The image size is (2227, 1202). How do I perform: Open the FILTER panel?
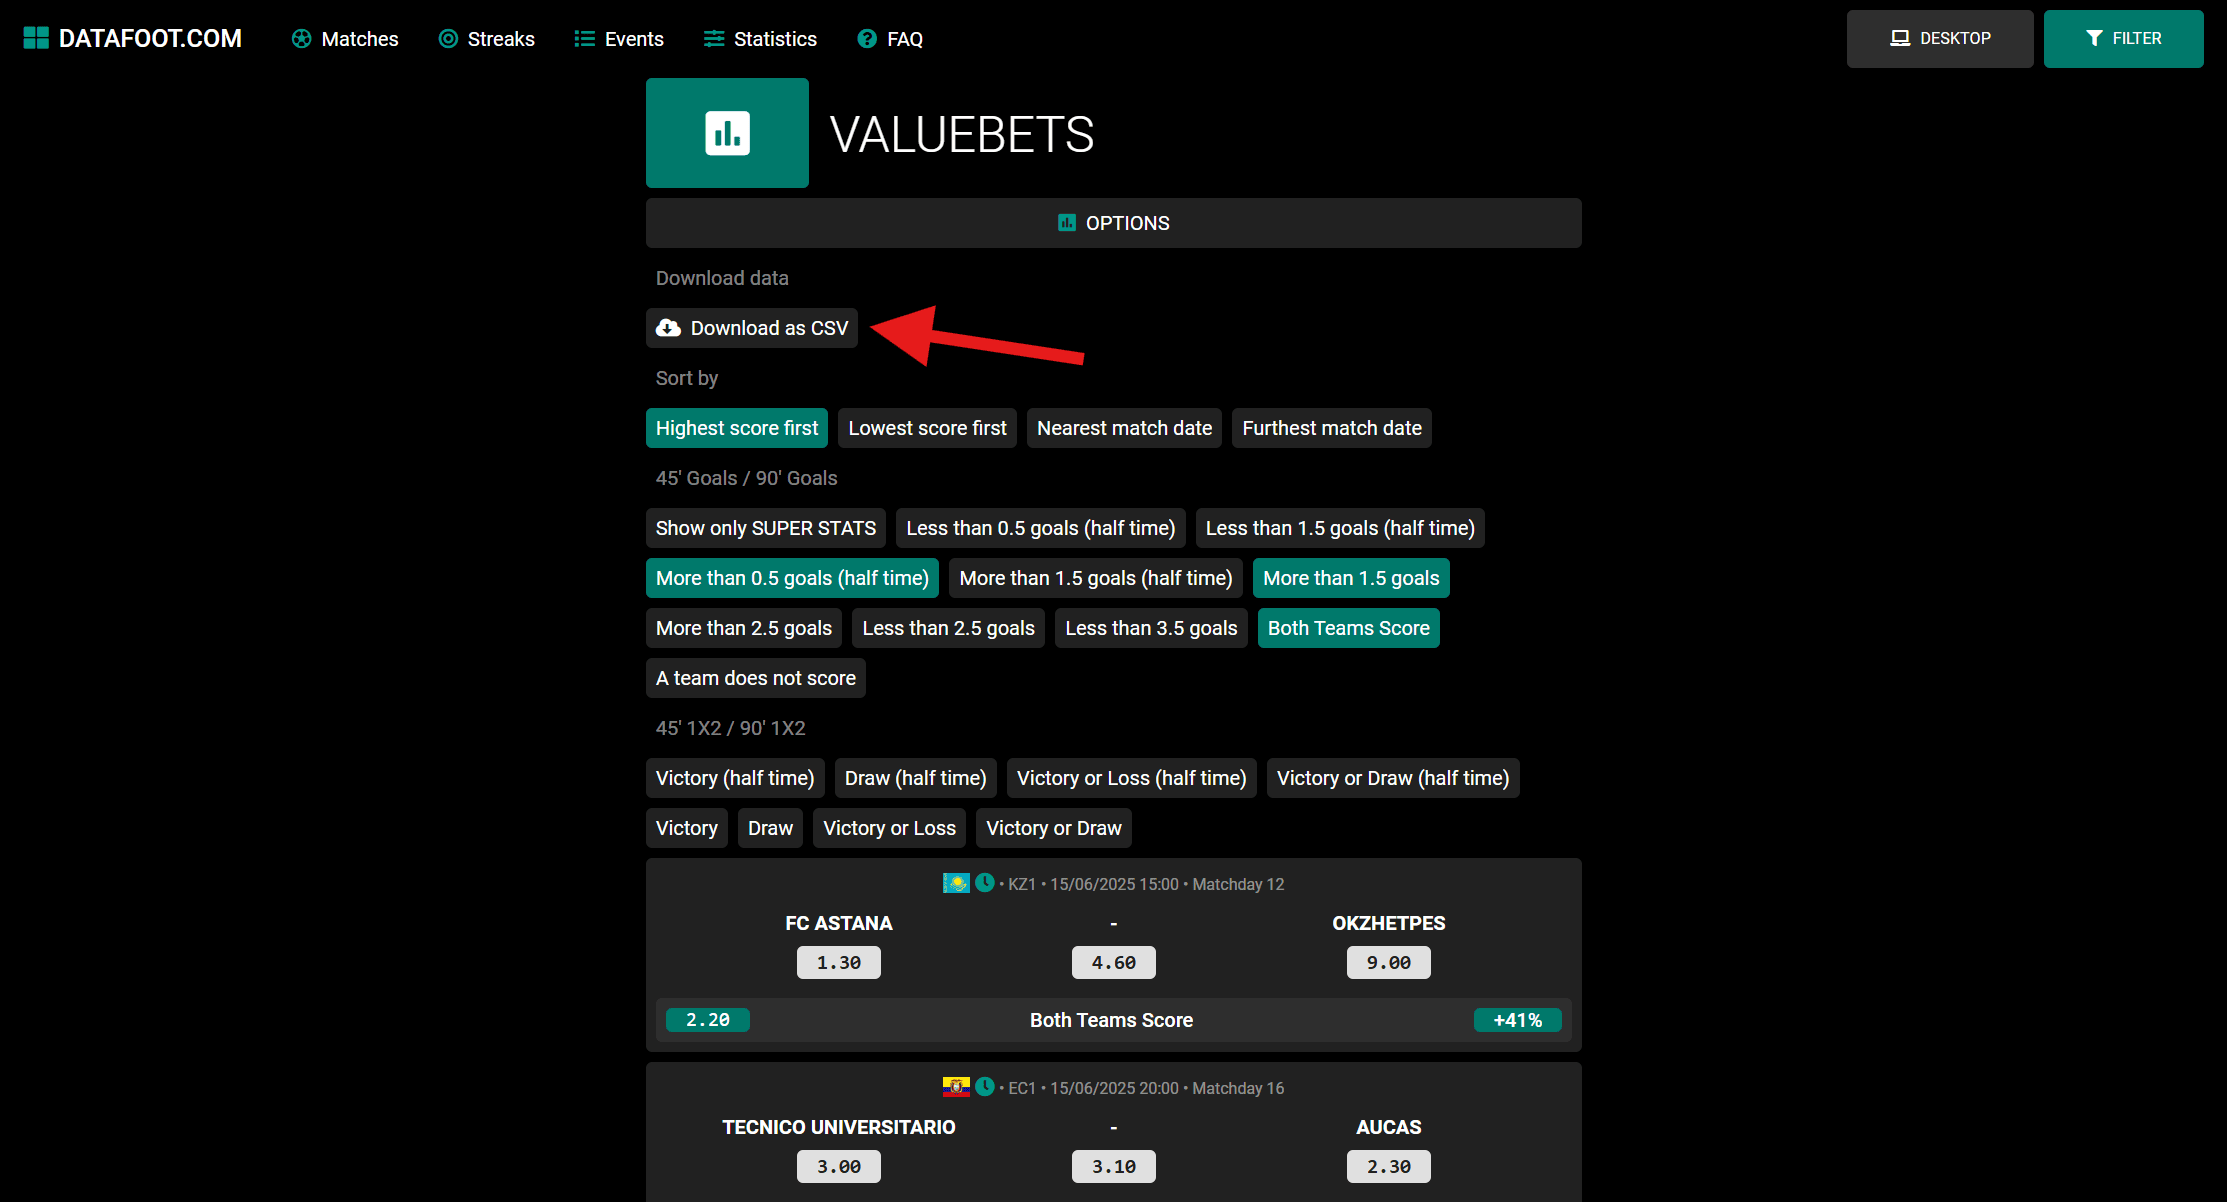[x=2124, y=39]
